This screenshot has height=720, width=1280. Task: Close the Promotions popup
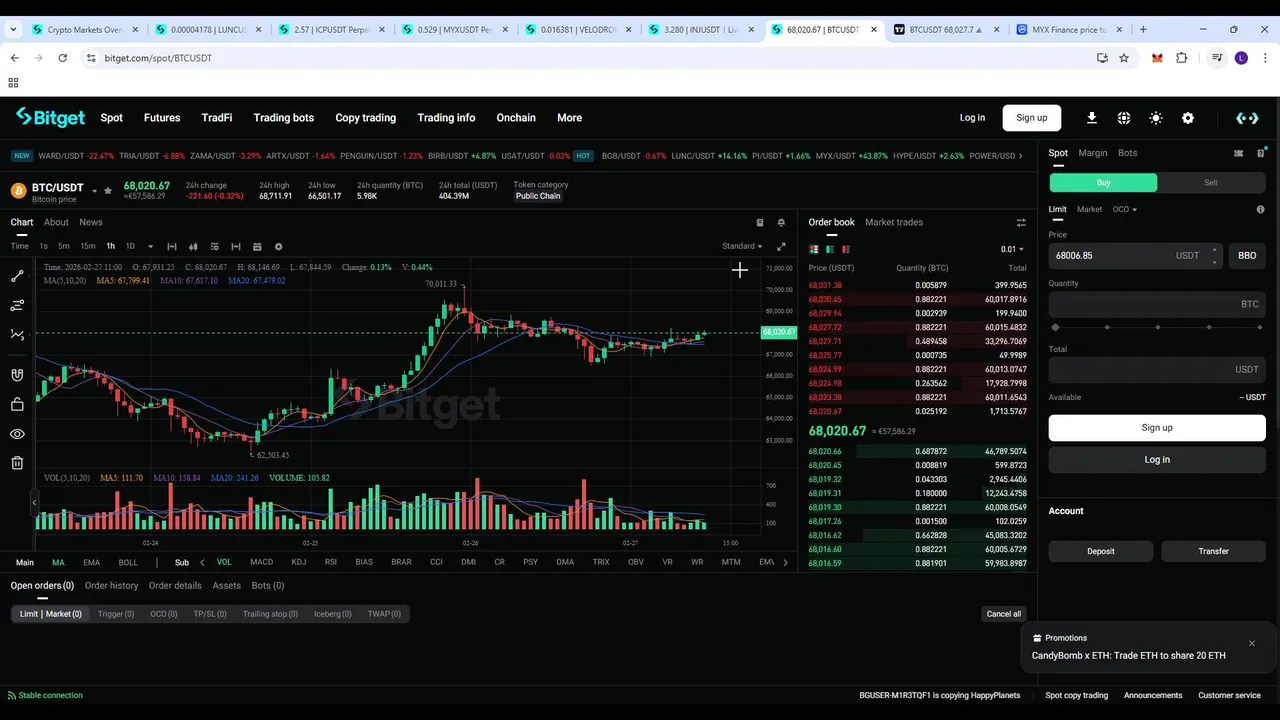tap(1251, 644)
